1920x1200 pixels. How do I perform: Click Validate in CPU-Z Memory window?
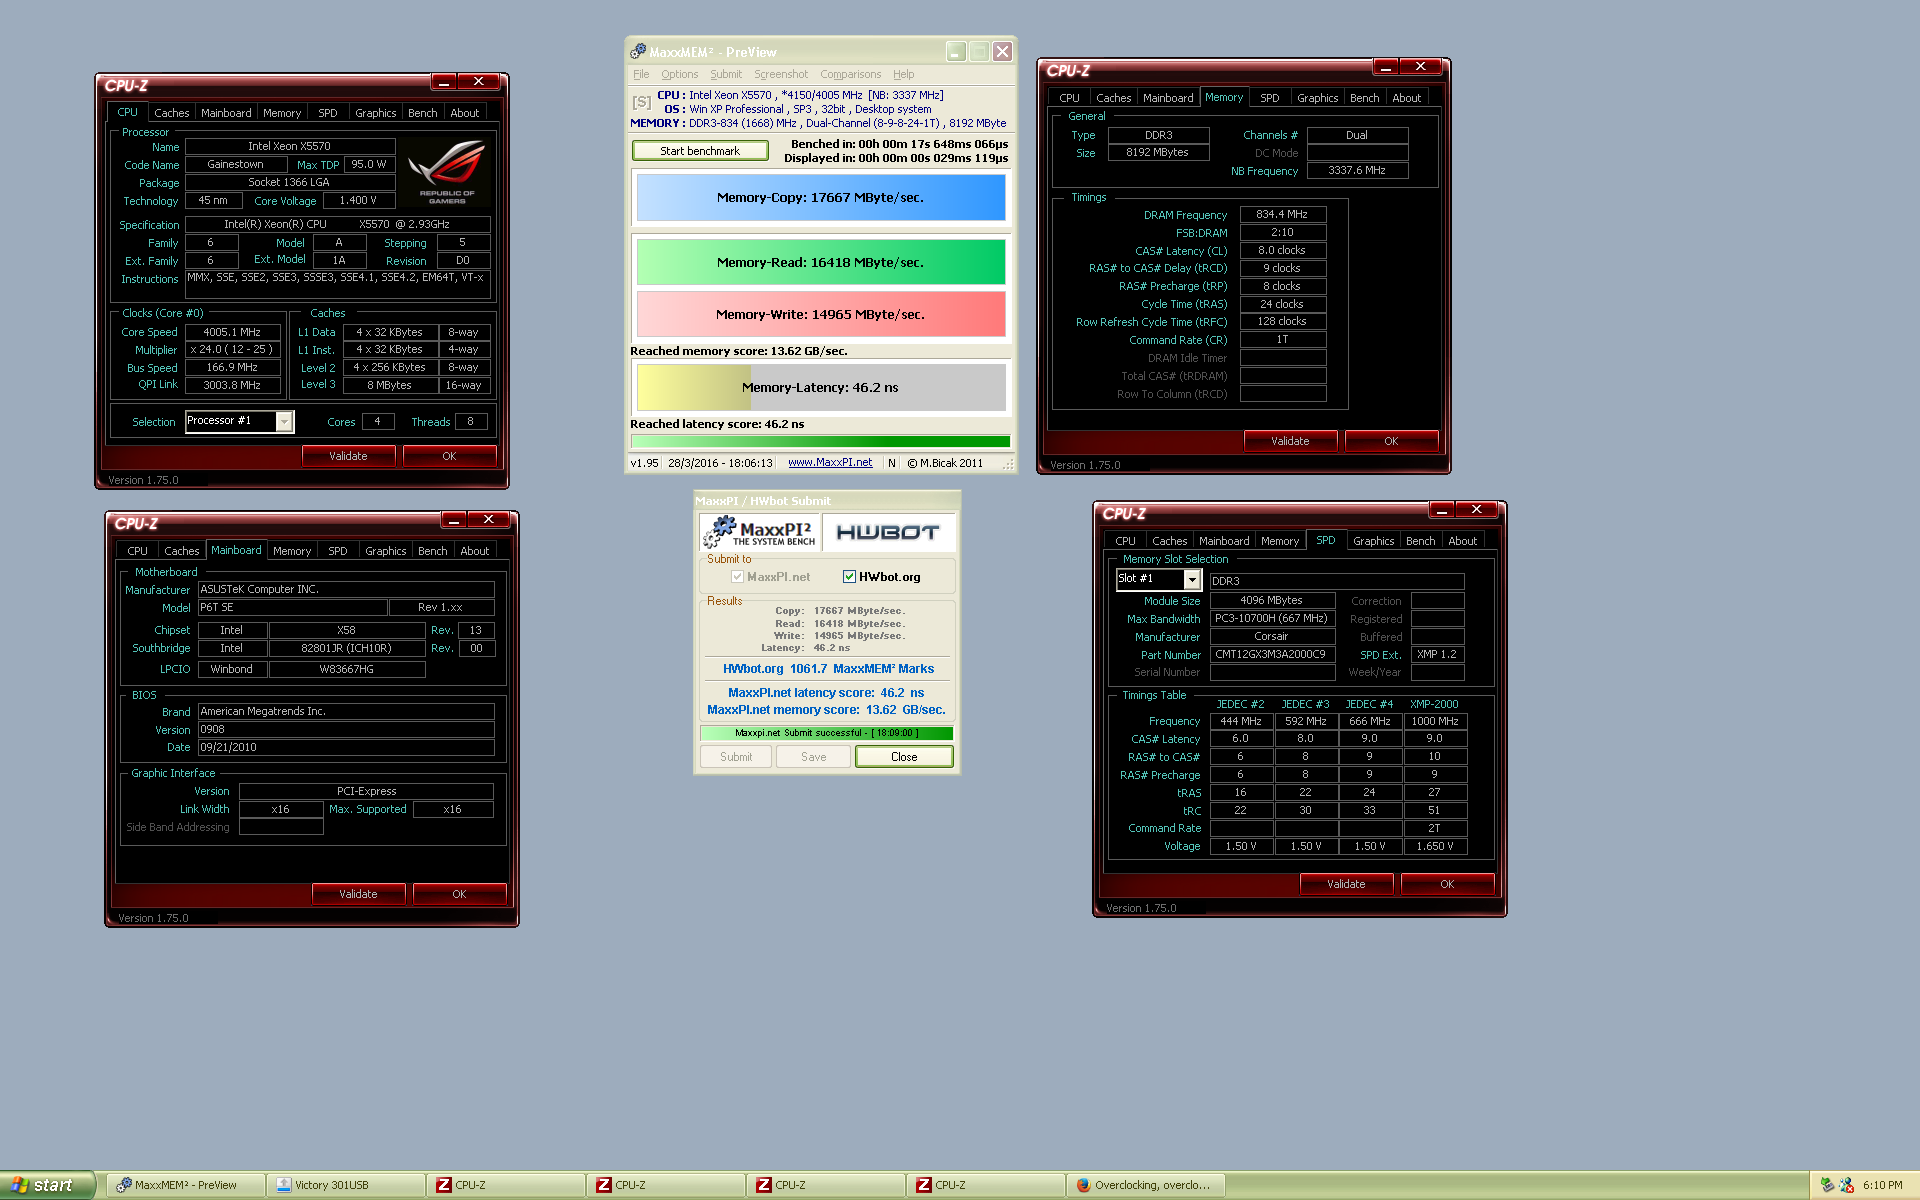[x=1290, y=441]
